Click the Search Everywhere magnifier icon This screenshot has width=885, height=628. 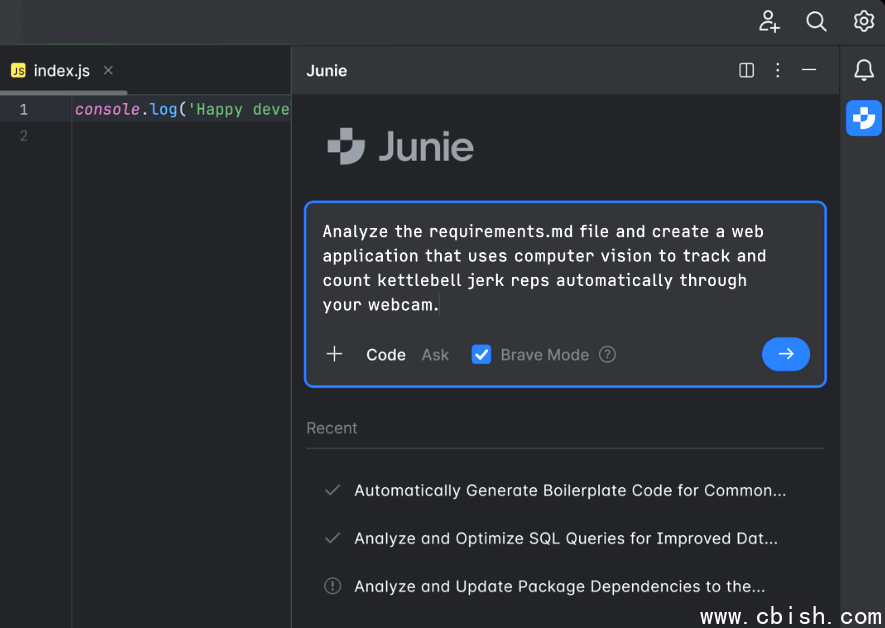click(x=816, y=21)
